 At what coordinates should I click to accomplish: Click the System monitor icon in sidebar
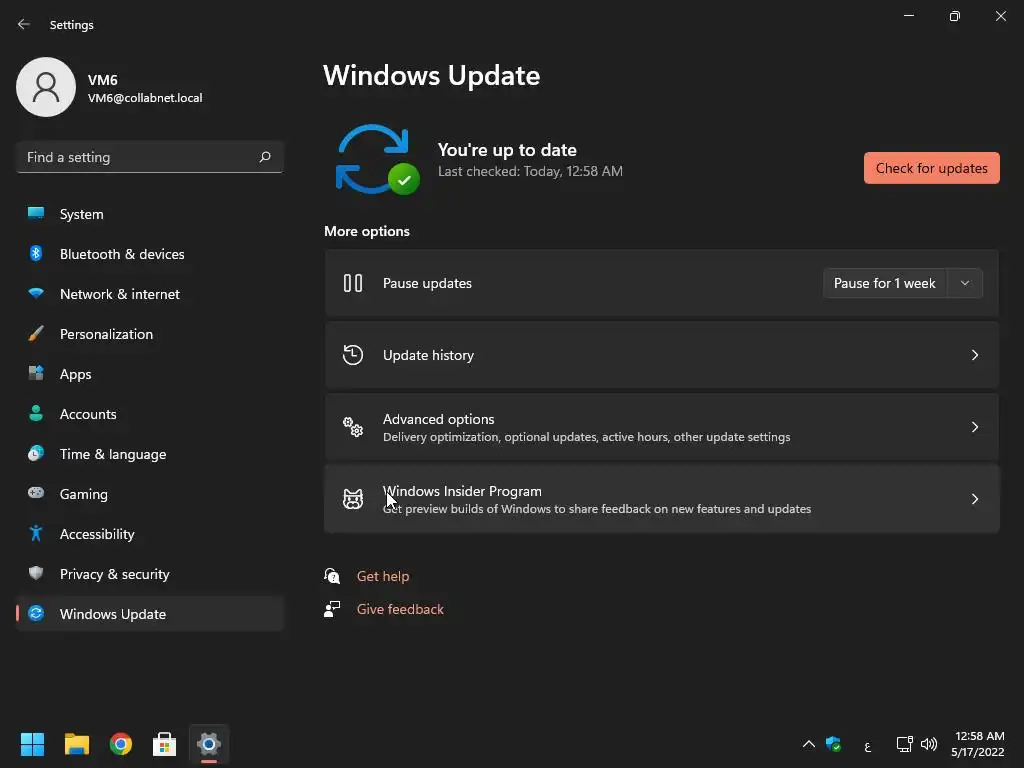[36, 214]
